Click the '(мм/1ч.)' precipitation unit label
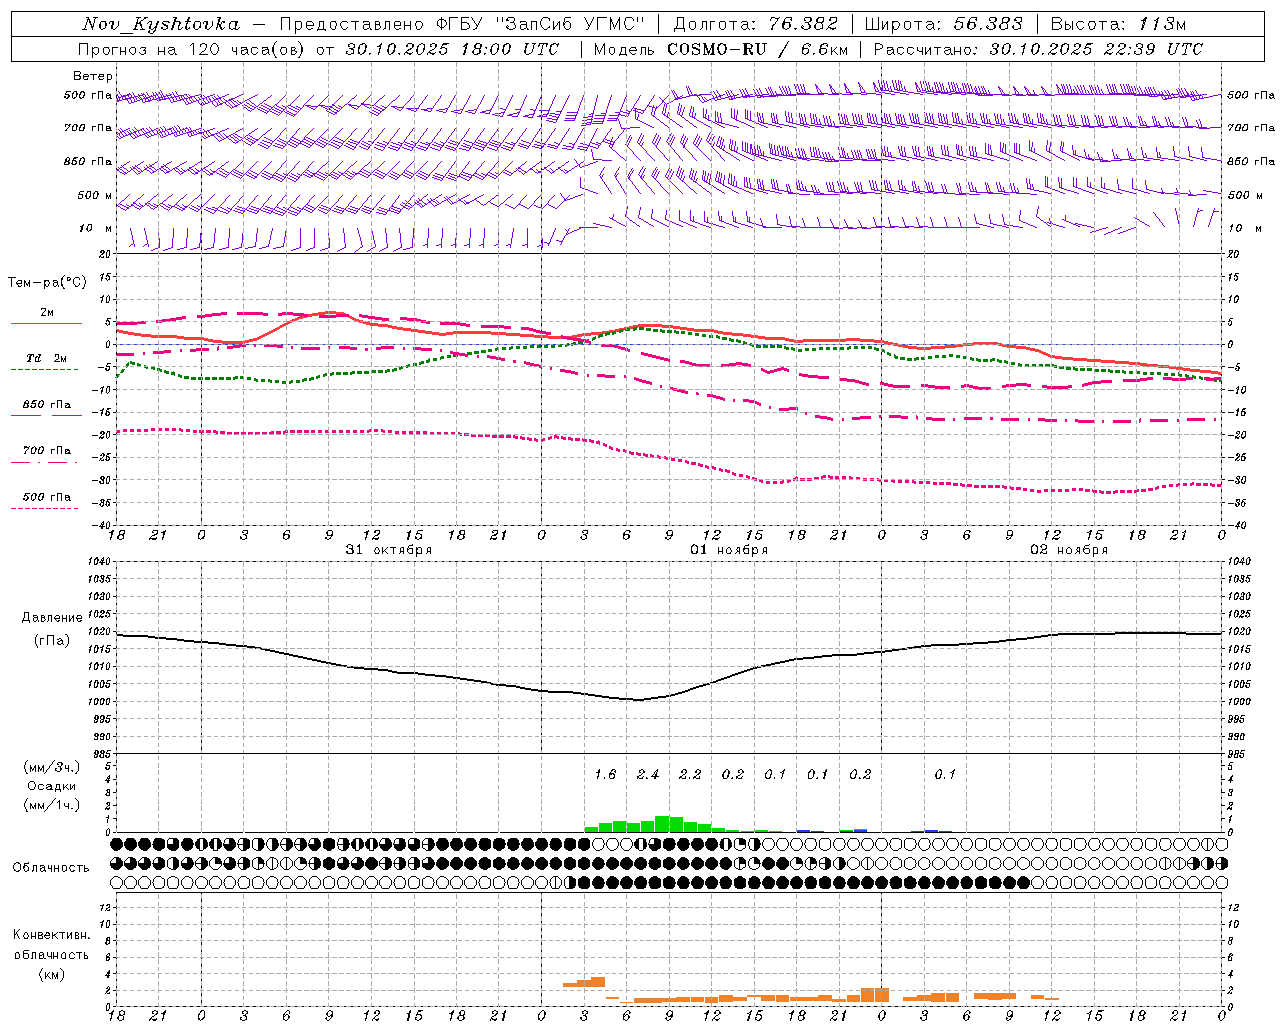 52,805
